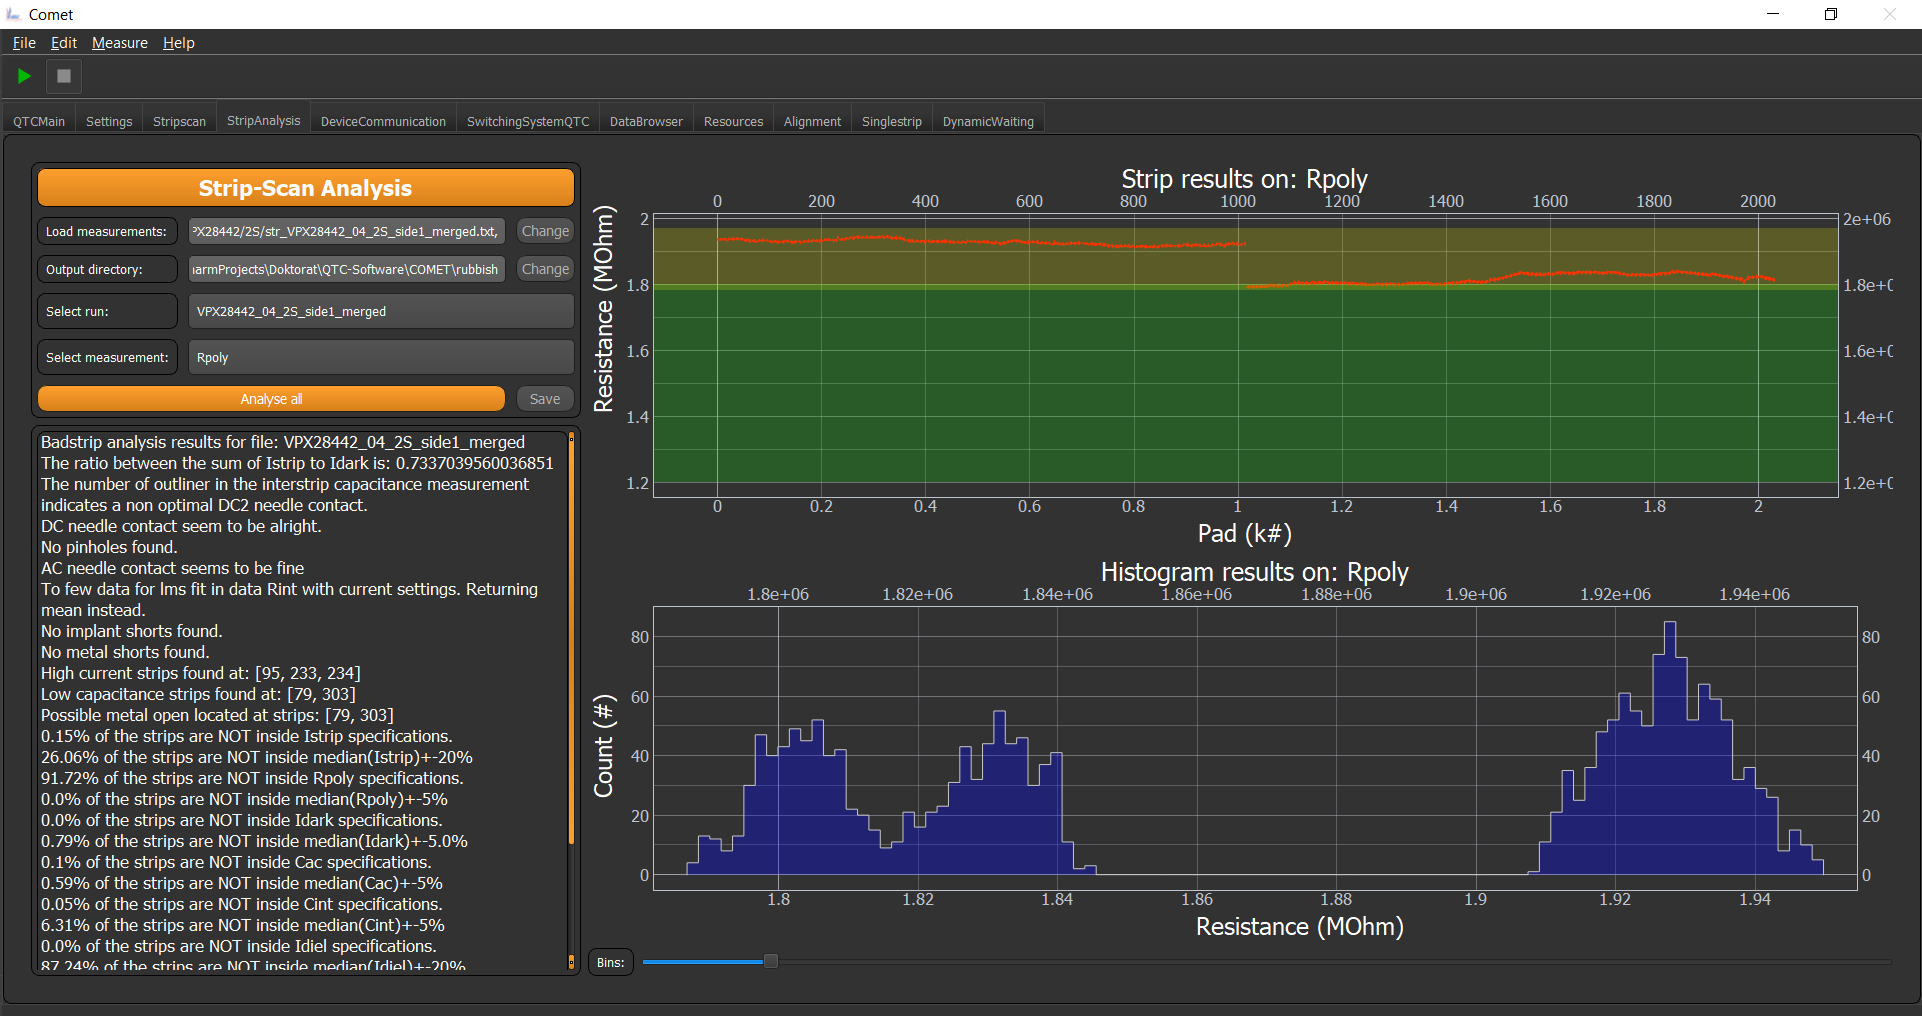Expand the Select measurement Rpoly combo box
Screen dimensions: 1922x1016
(381, 357)
